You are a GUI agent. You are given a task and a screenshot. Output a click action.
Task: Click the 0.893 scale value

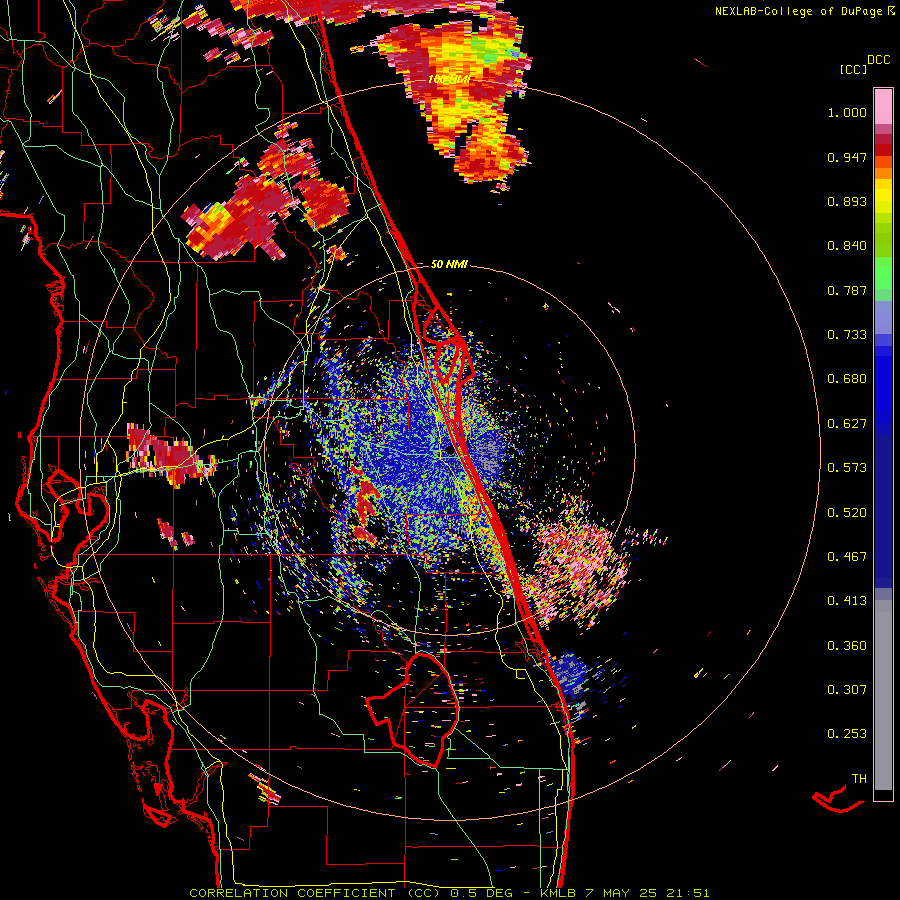(847, 201)
